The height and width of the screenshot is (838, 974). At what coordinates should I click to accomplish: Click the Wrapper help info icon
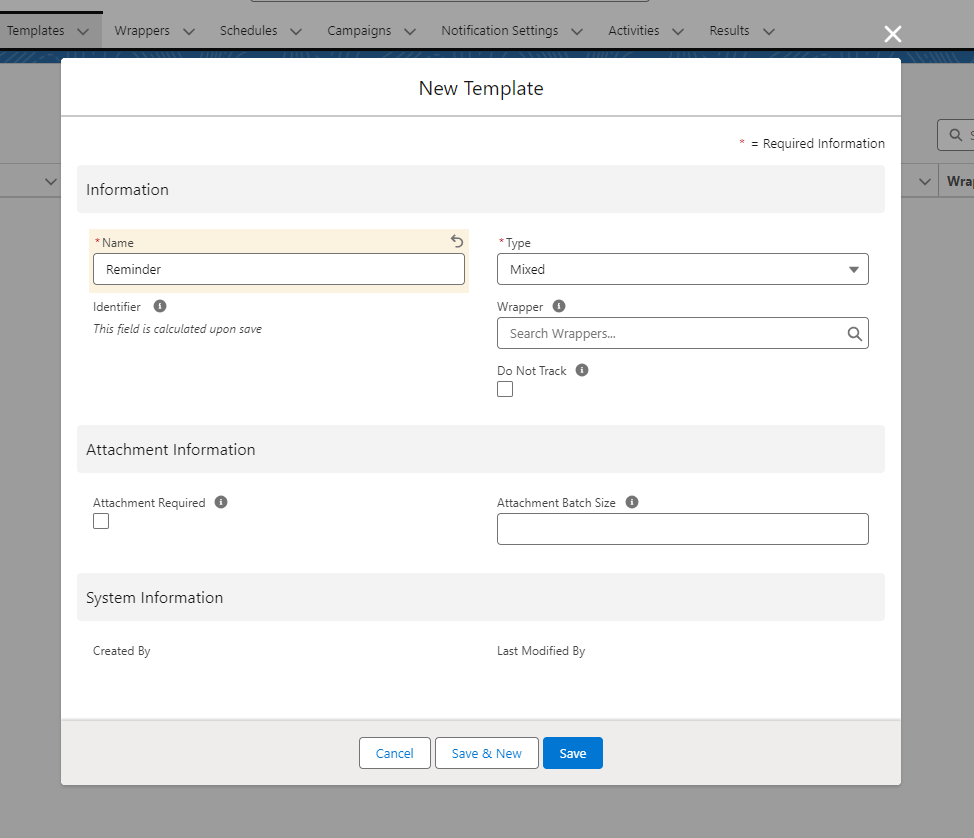coord(559,307)
